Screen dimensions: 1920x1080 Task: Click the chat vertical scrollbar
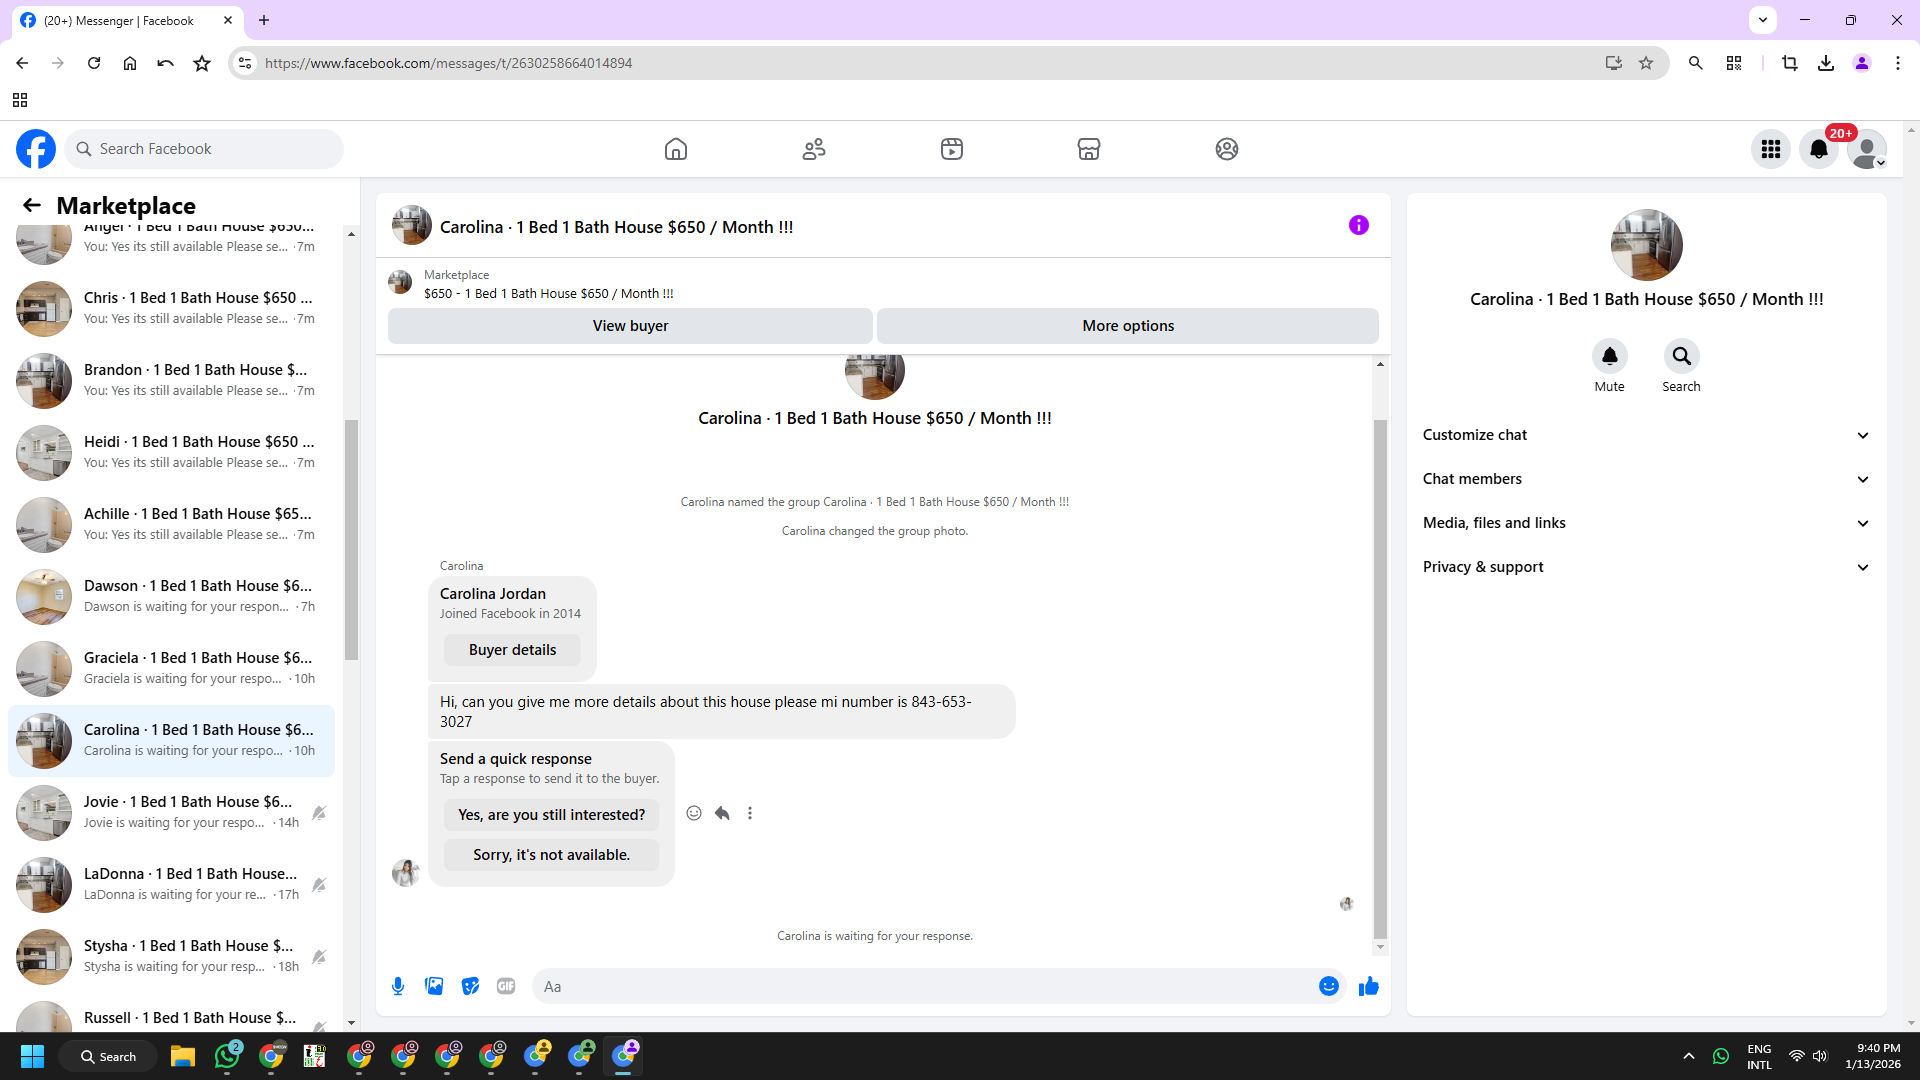pyautogui.click(x=1380, y=680)
